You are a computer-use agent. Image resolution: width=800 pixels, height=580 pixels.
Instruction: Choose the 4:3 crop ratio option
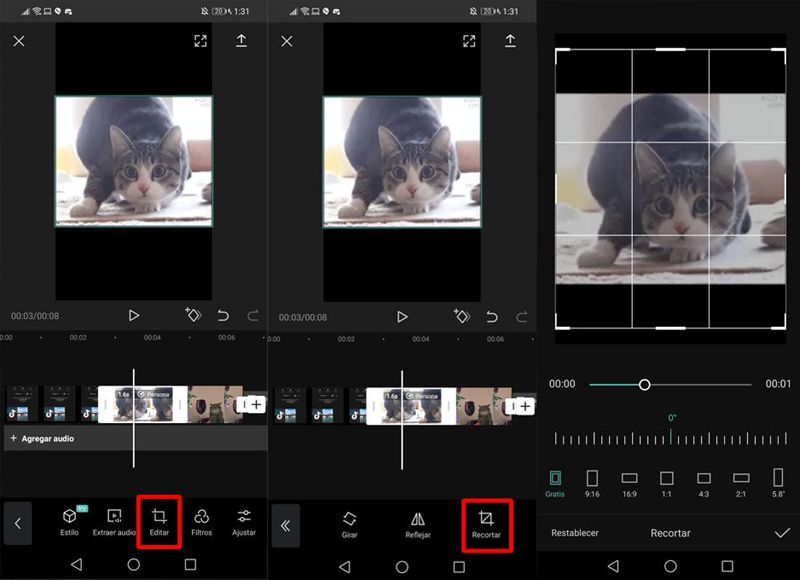tap(704, 483)
